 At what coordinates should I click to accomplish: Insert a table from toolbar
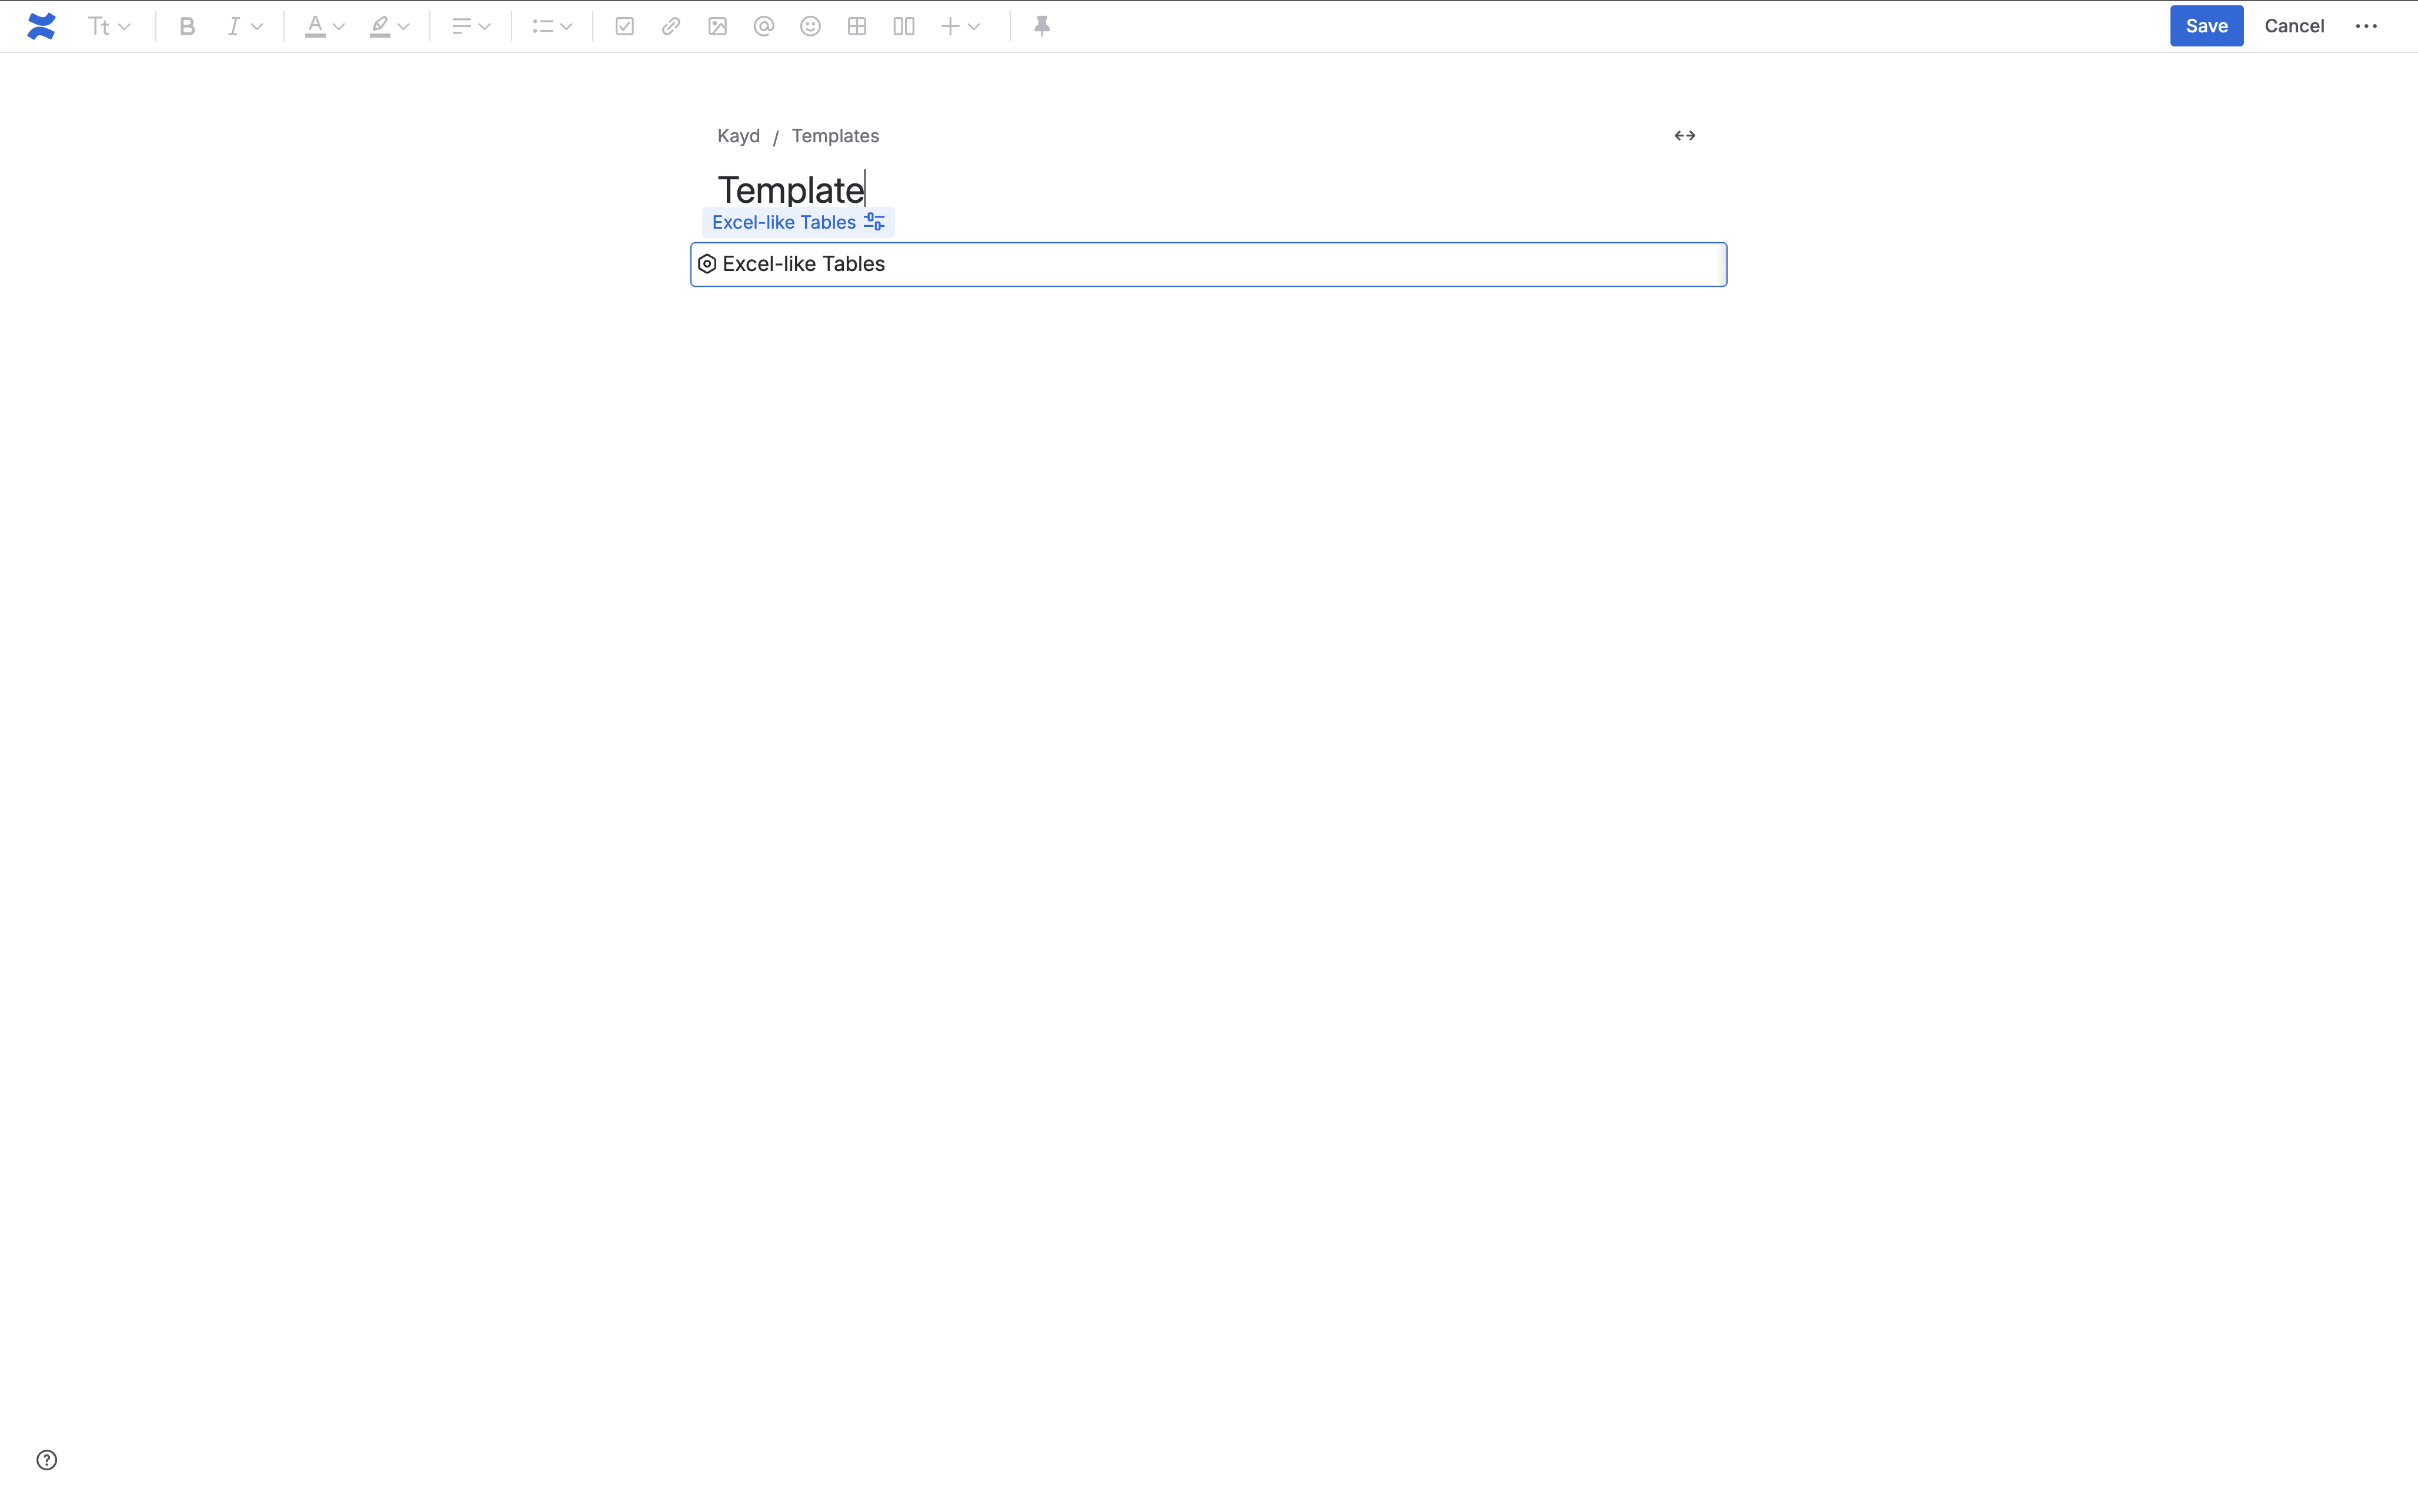857,26
